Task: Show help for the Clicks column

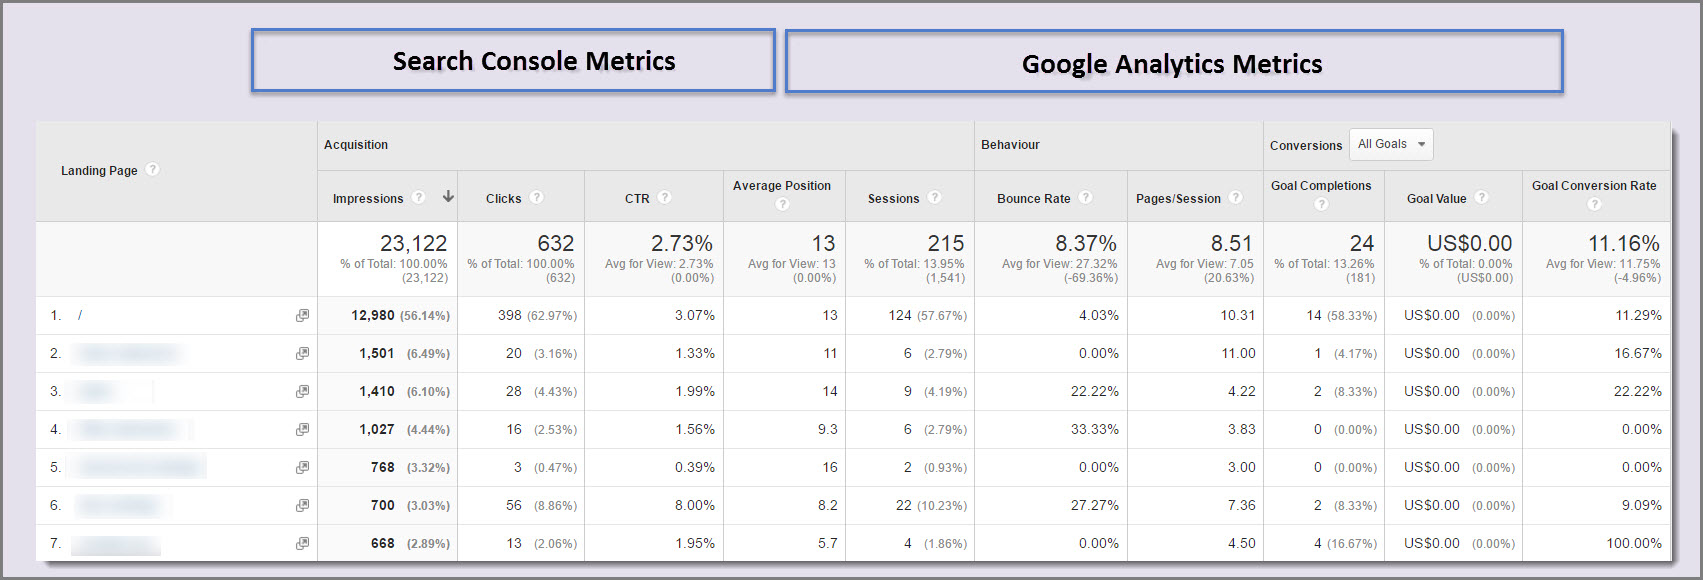Action: point(537,198)
